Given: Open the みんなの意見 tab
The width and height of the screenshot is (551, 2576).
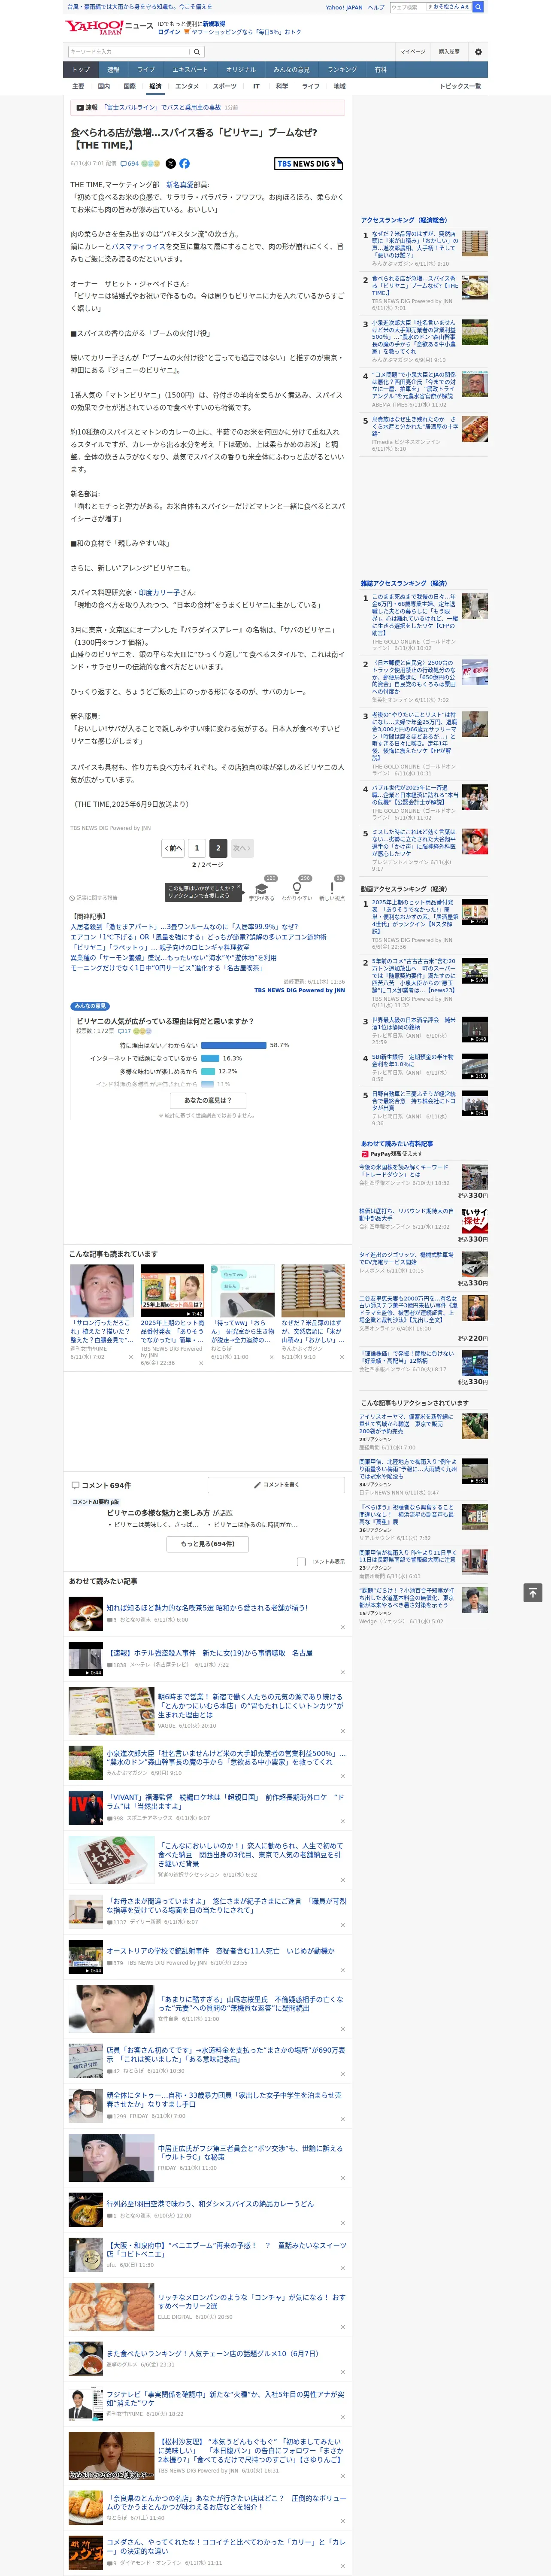Looking at the screenshot, I should 292,70.
